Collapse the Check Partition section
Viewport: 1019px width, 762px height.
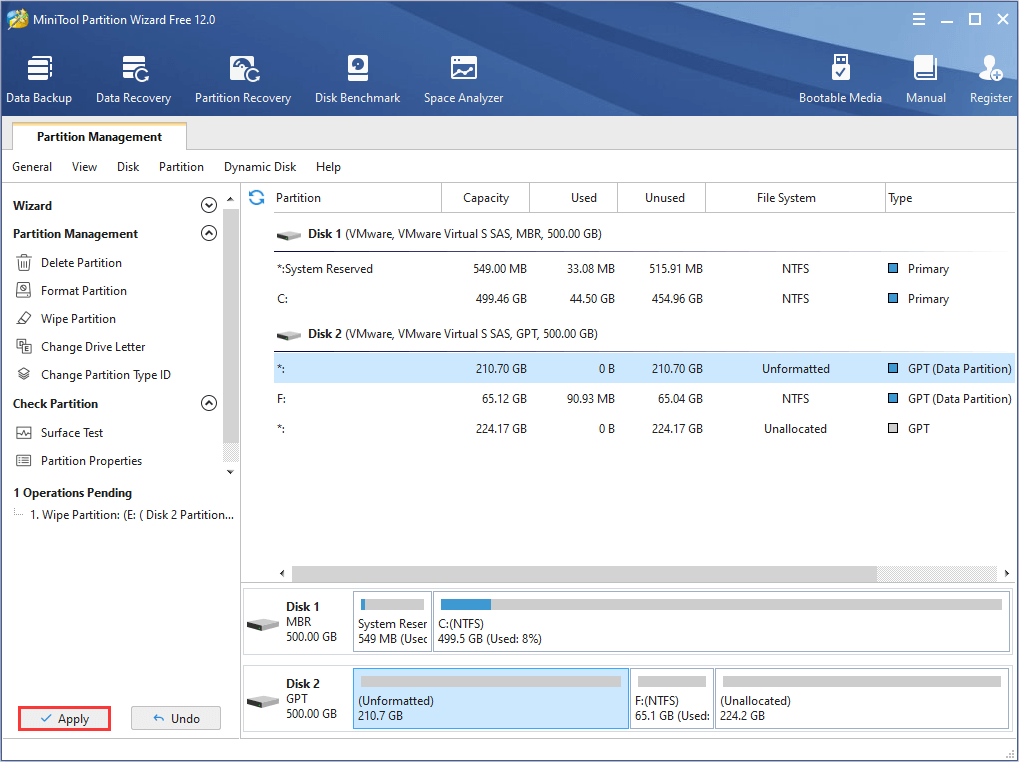point(209,403)
